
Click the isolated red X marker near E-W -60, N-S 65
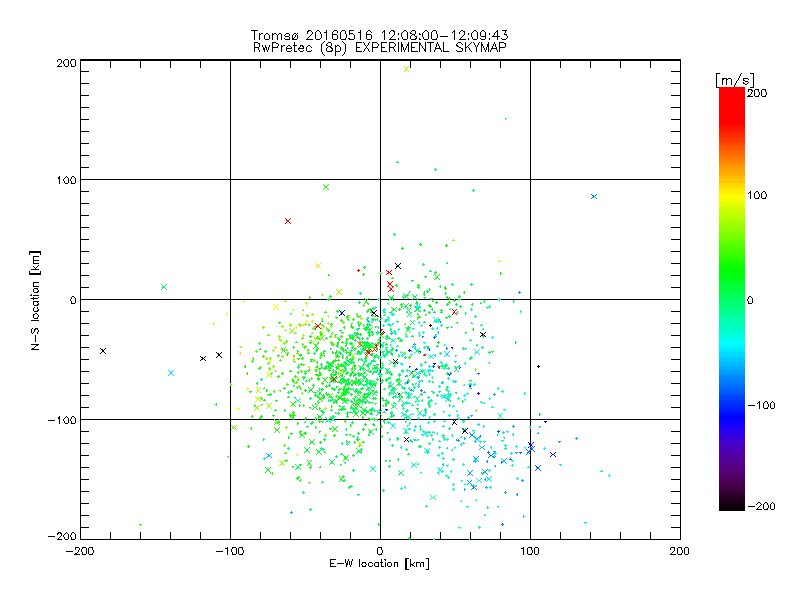288,221
